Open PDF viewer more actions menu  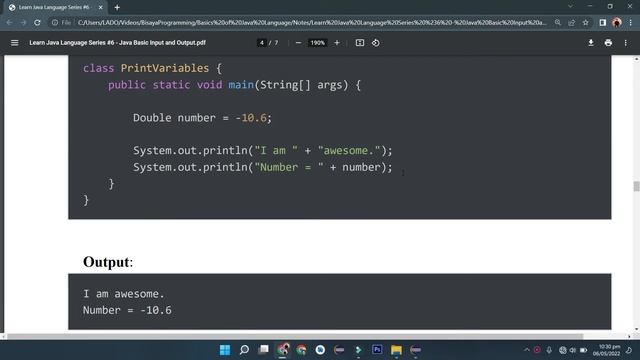625,42
